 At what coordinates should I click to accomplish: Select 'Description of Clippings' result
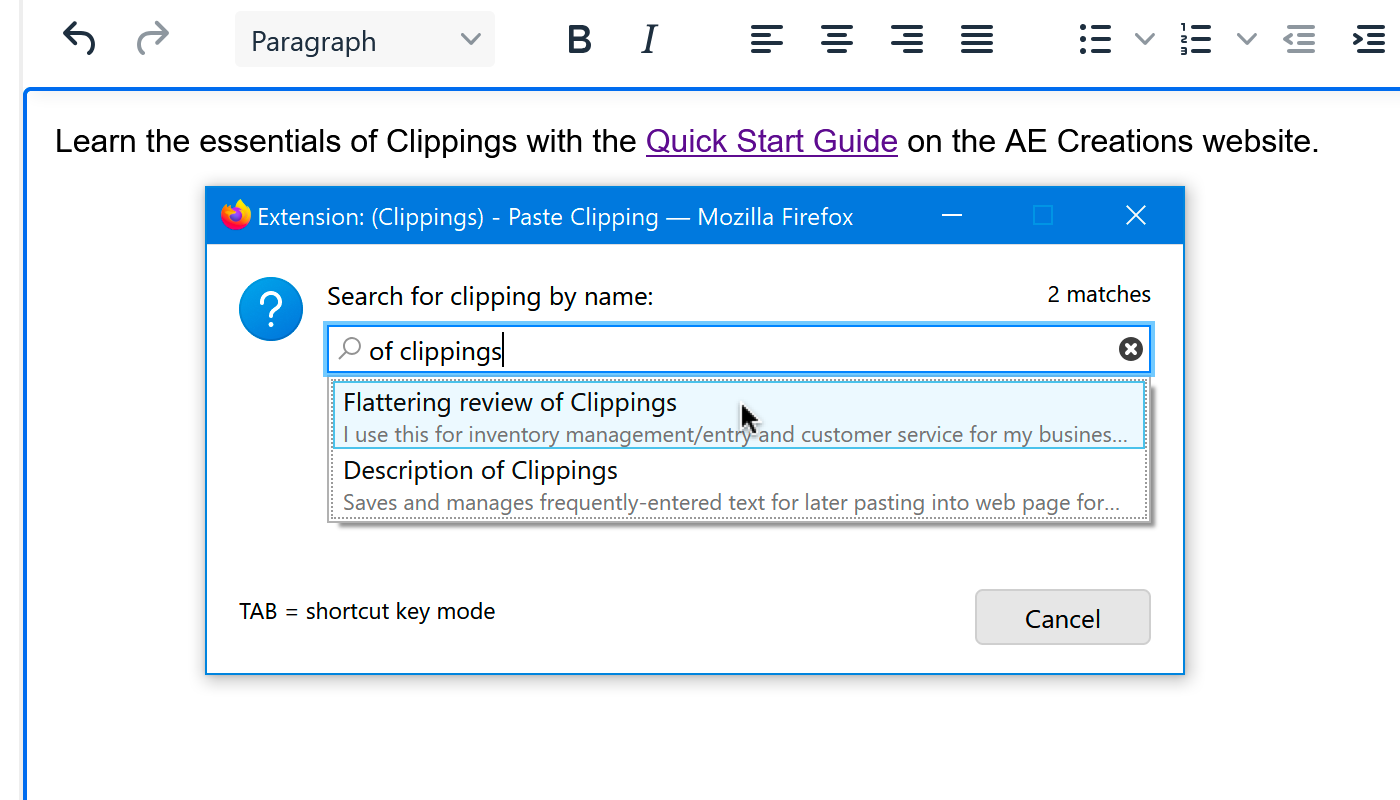pos(739,484)
